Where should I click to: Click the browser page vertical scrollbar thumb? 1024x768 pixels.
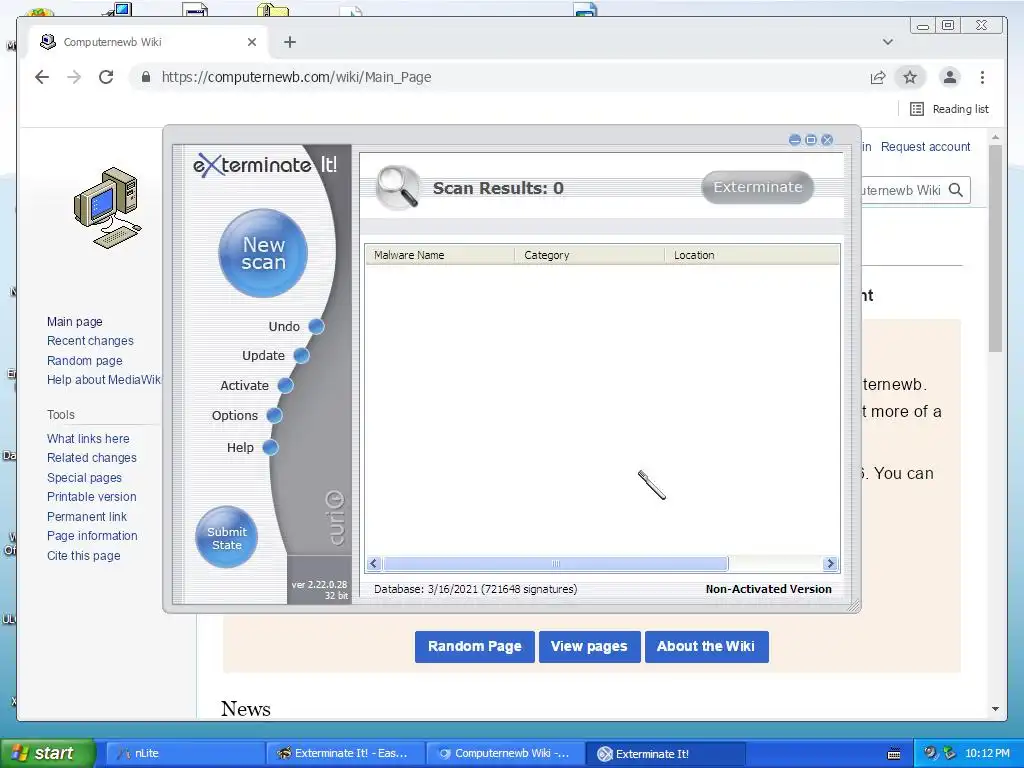click(995, 248)
